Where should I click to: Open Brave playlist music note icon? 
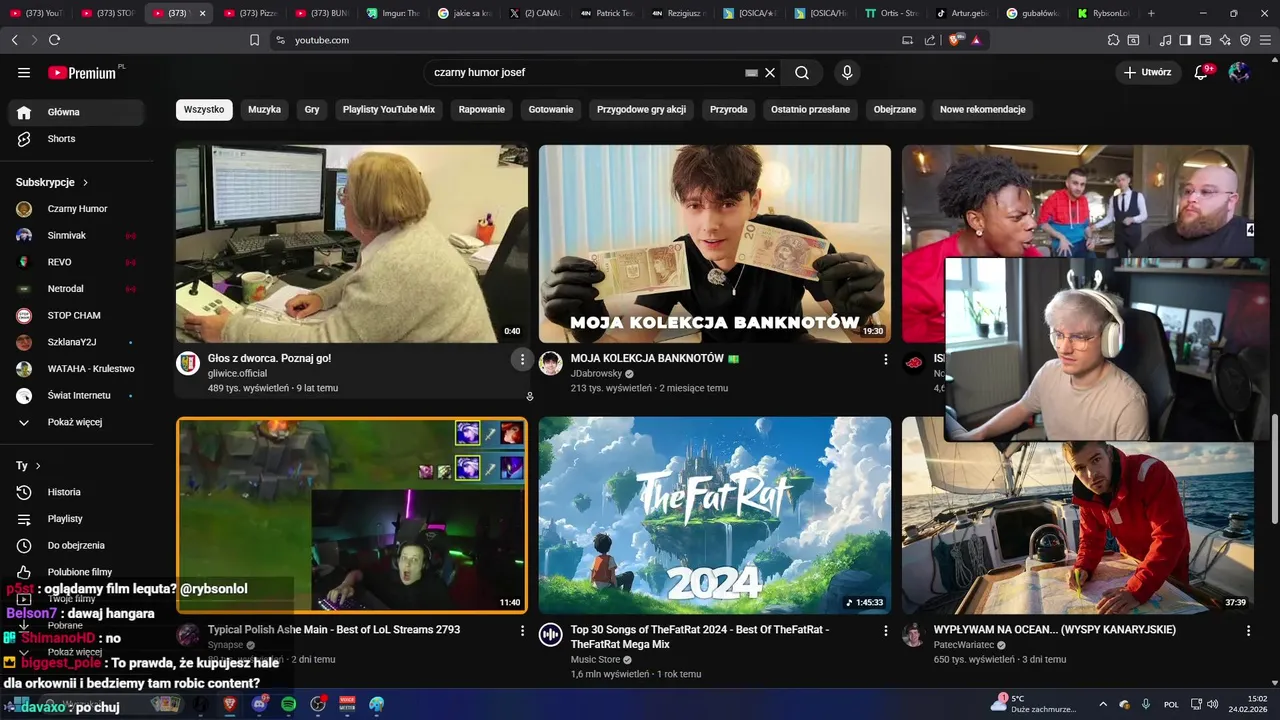[1165, 40]
